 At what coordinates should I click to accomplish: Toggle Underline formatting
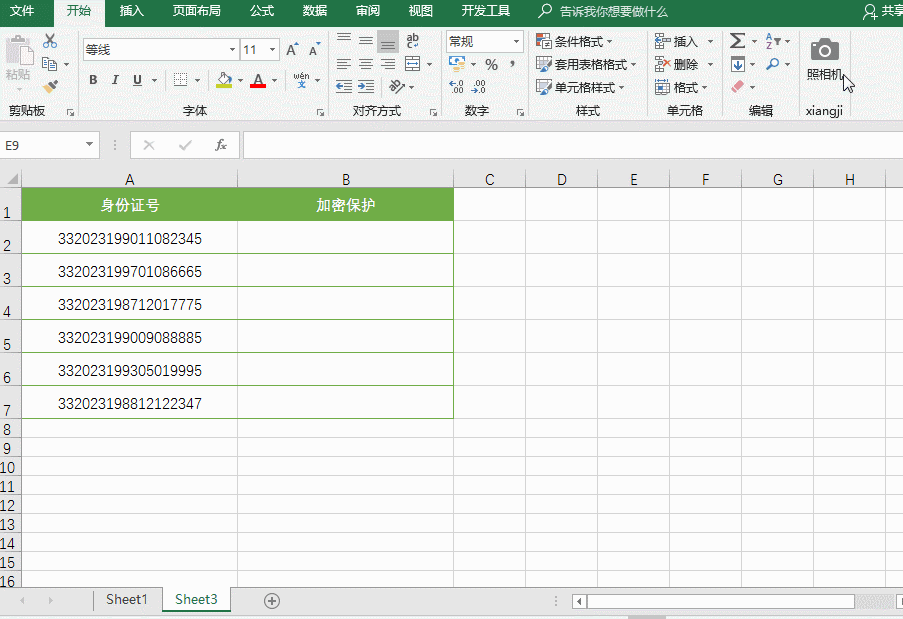pos(137,80)
